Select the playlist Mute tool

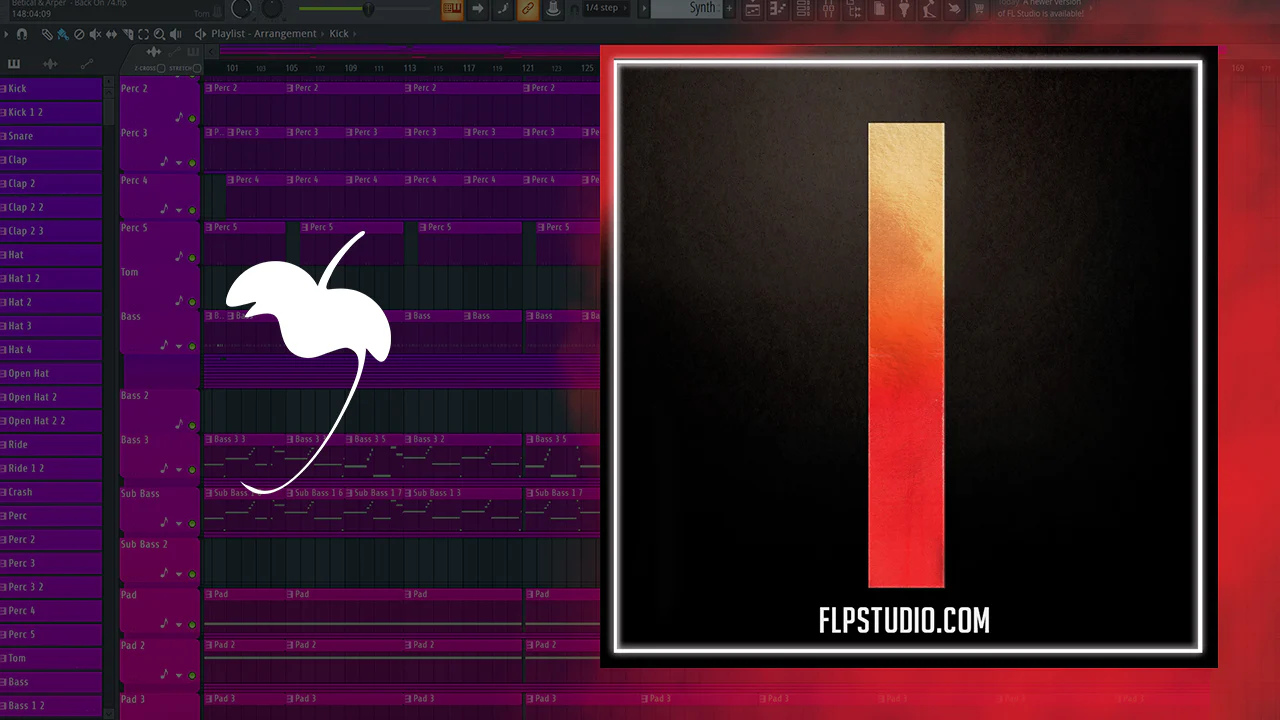(95, 34)
